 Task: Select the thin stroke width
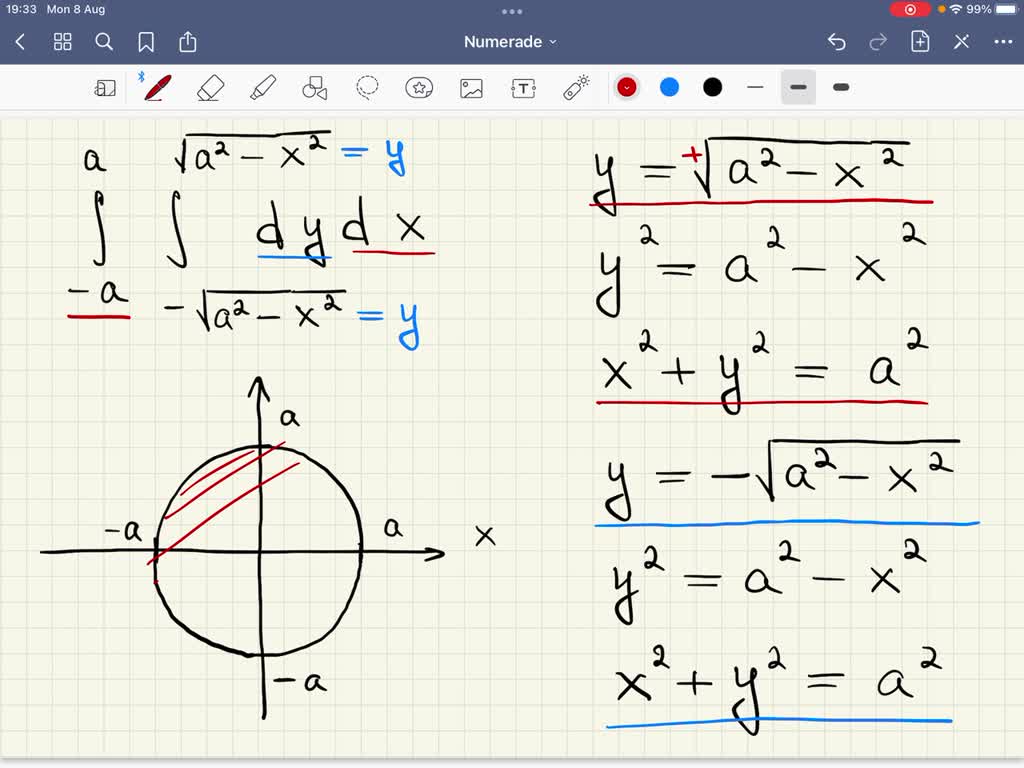755,87
